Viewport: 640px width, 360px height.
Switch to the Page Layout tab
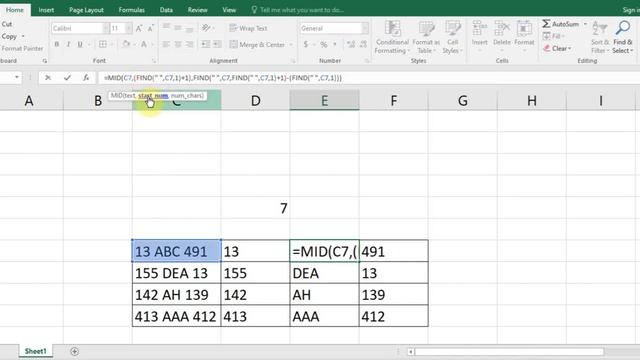click(x=86, y=10)
